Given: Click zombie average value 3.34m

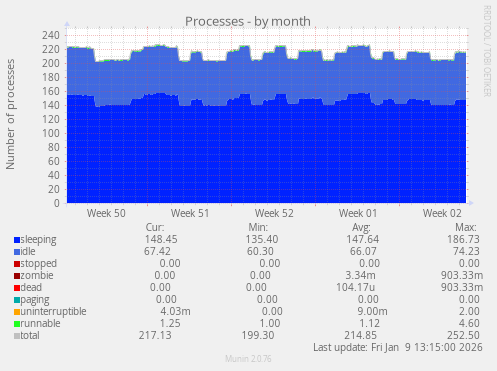Looking at the screenshot, I should click(360, 275).
